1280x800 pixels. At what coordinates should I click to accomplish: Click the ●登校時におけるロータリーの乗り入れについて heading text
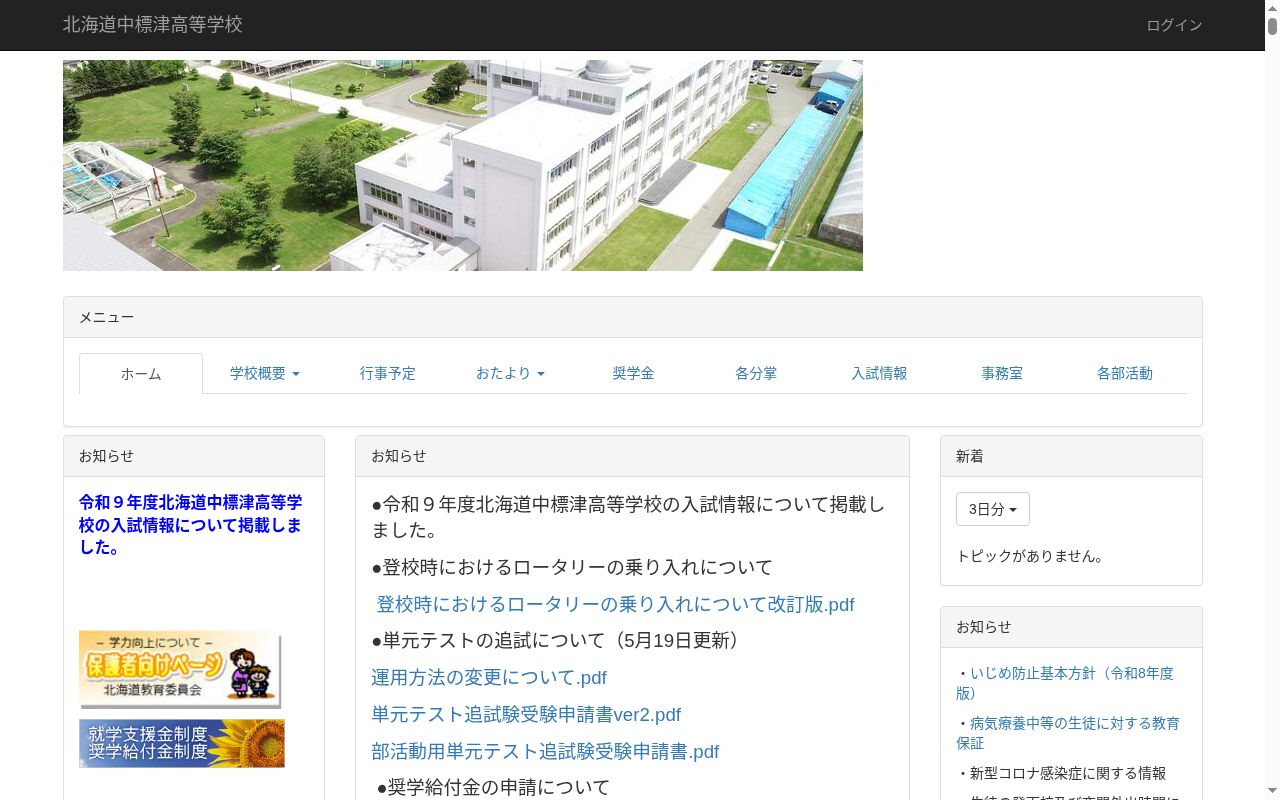(572, 567)
